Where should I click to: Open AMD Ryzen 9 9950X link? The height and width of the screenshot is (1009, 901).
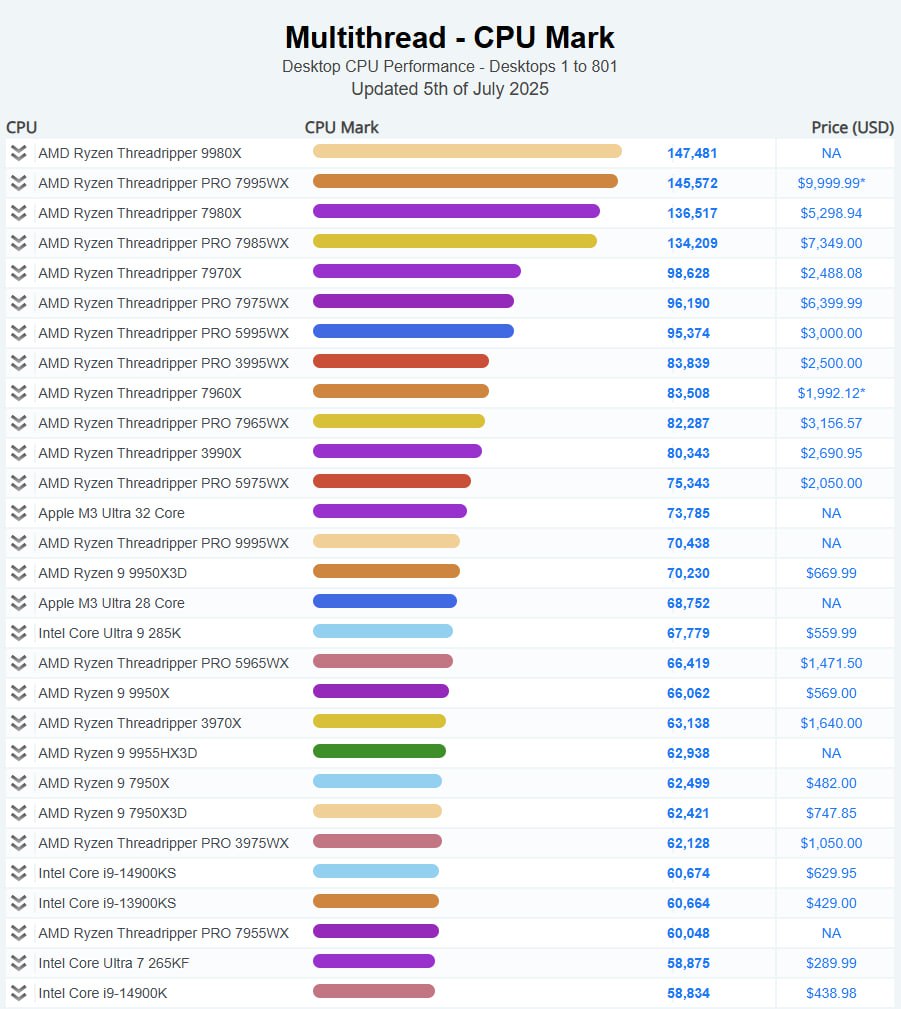click(104, 693)
